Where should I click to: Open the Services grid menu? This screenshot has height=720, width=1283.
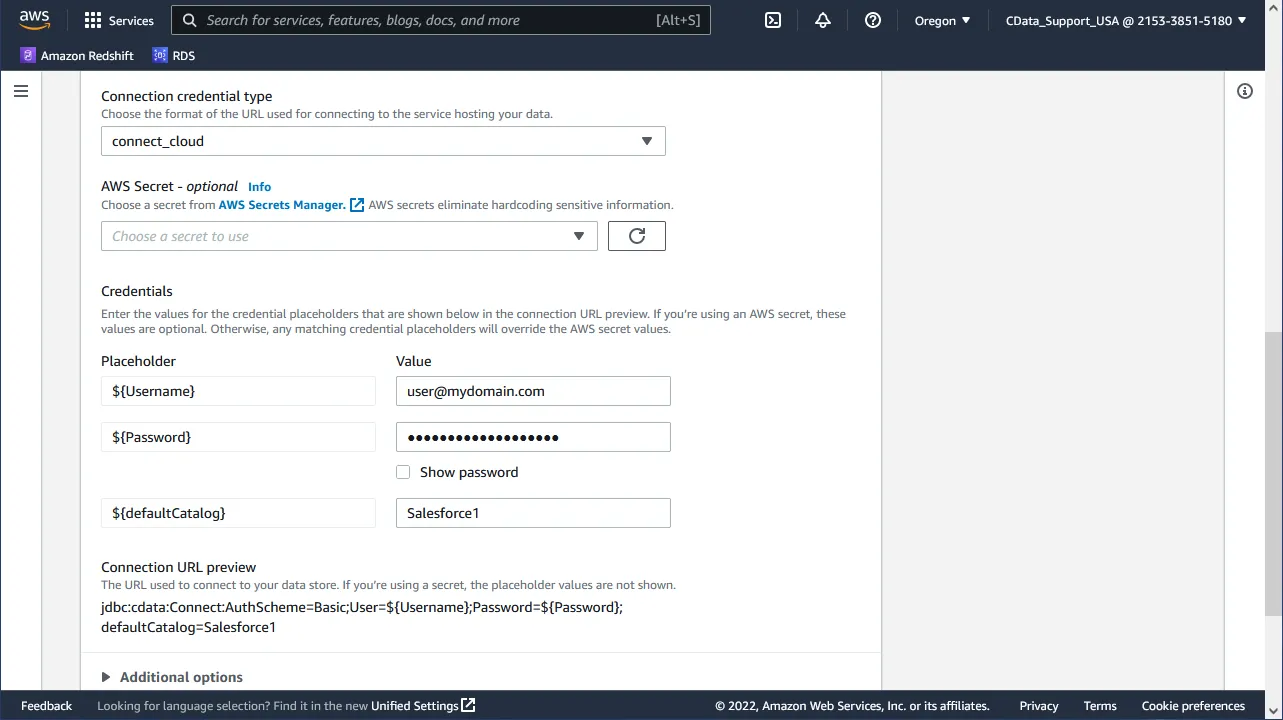tap(119, 20)
